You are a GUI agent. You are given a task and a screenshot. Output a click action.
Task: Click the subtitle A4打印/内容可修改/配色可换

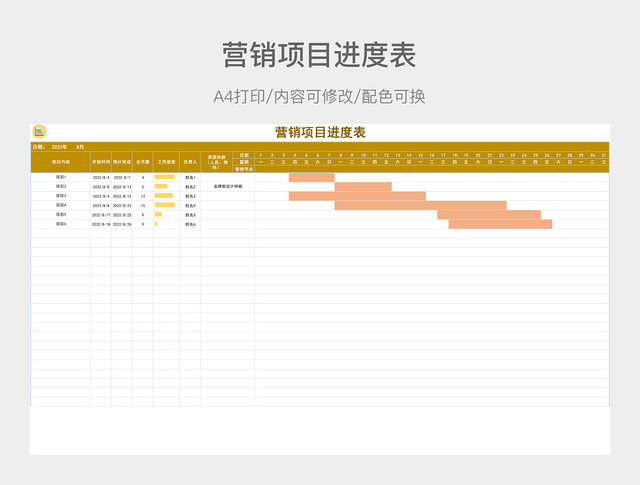[319, 97]
